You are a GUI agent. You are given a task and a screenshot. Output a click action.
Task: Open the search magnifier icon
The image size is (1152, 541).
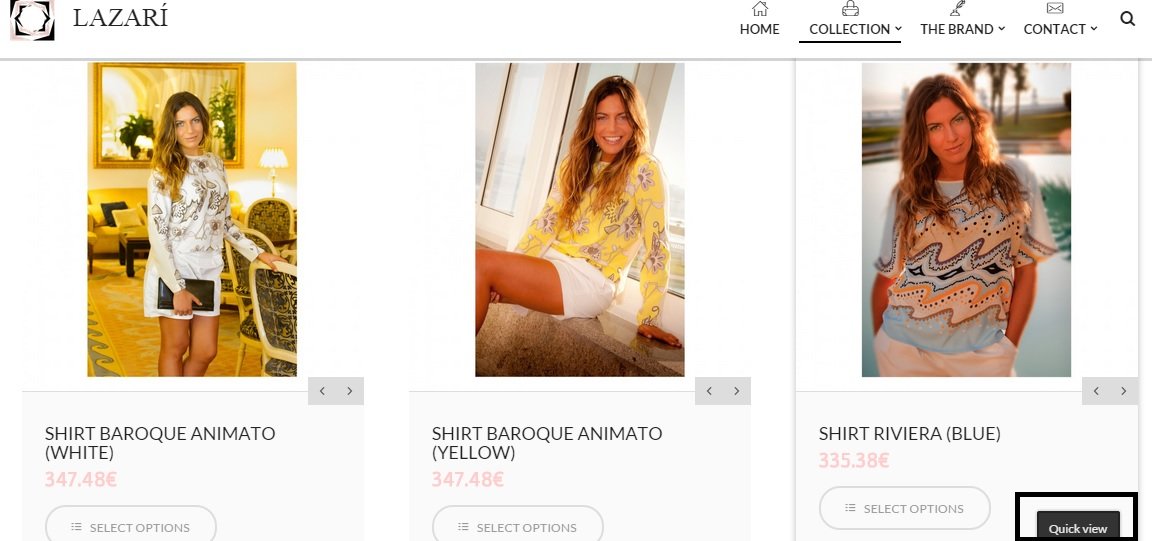tap(1128, 19)
